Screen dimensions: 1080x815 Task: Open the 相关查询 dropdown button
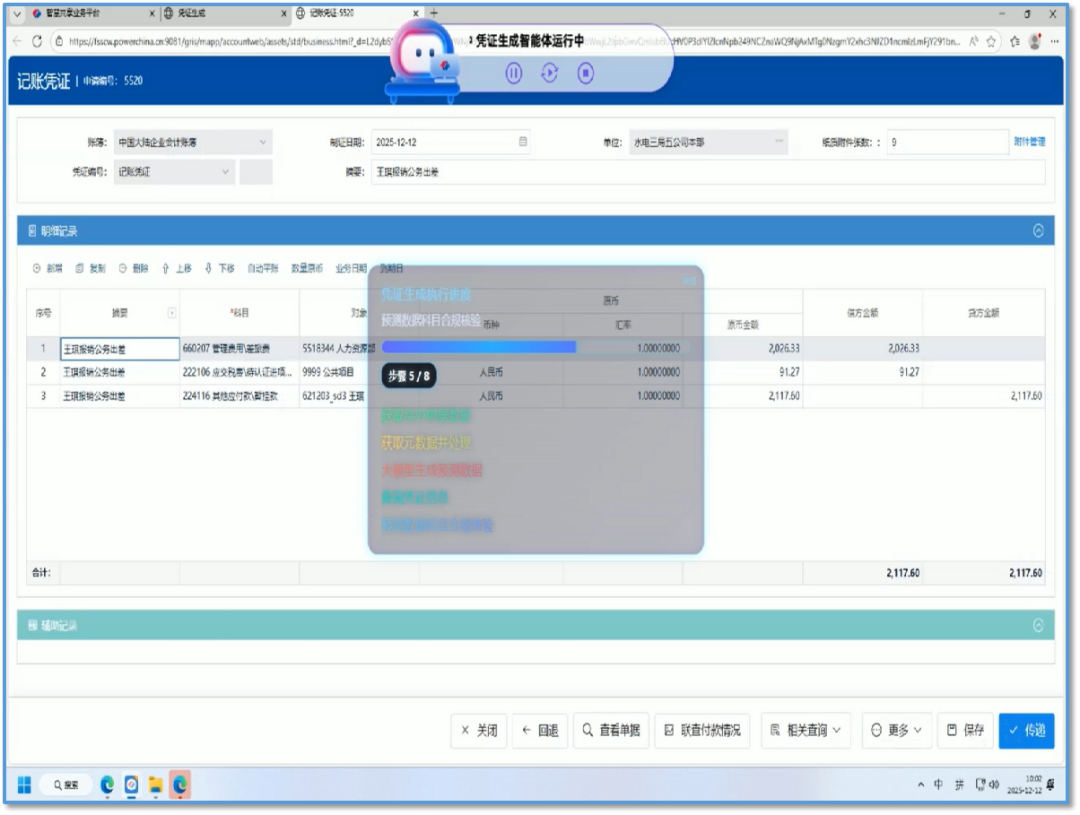click(806, 730)
